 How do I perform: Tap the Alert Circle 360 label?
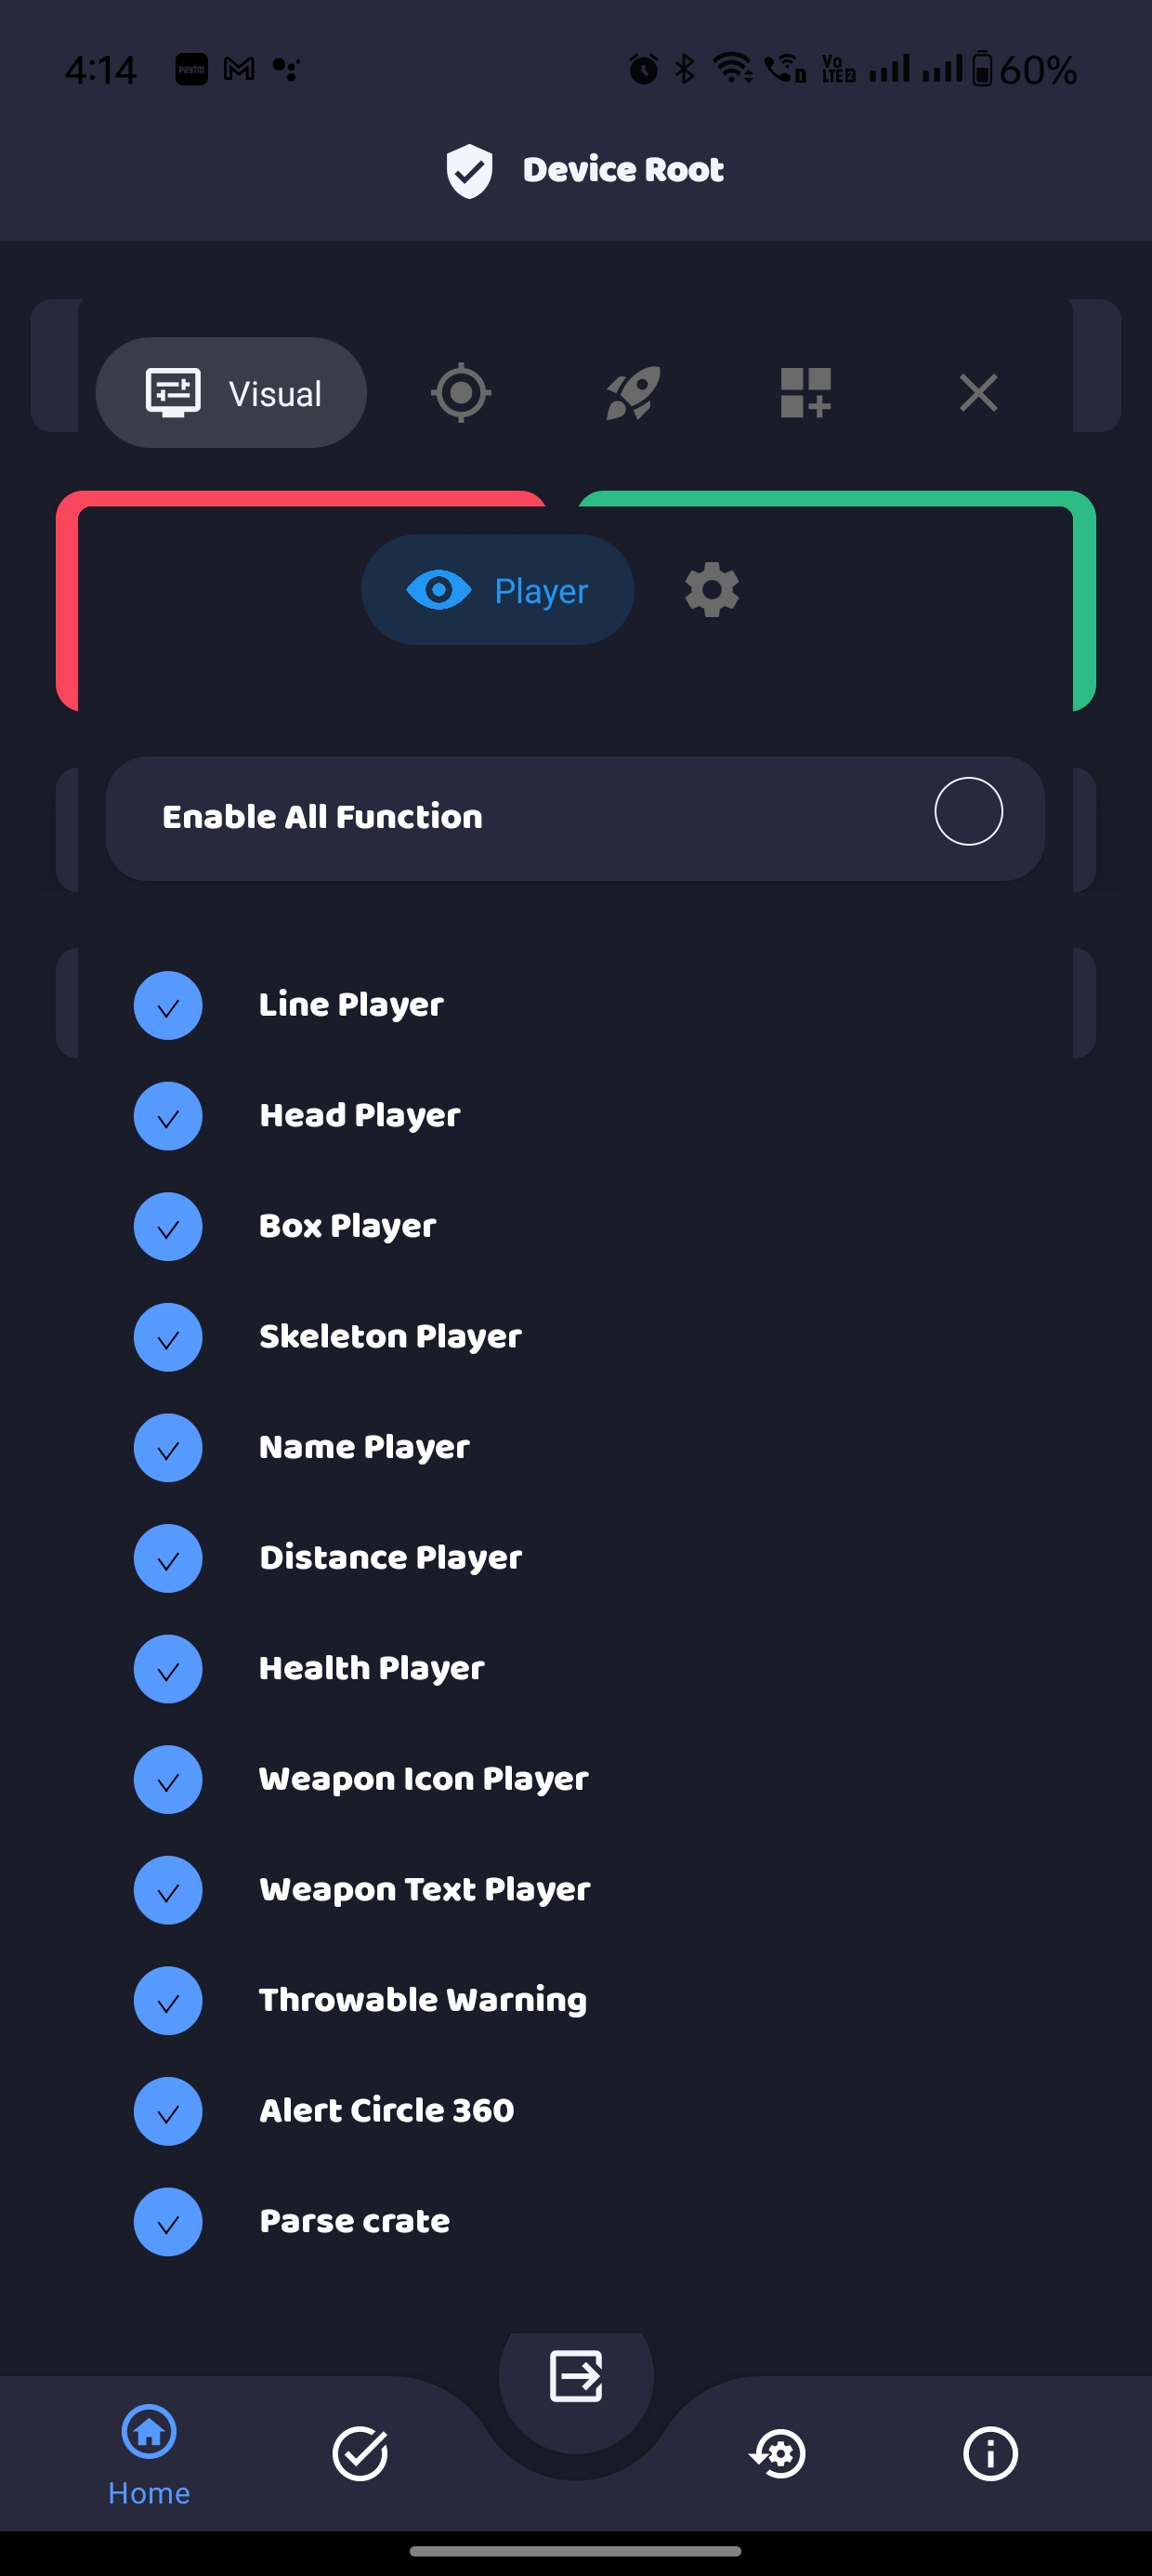386,2111
